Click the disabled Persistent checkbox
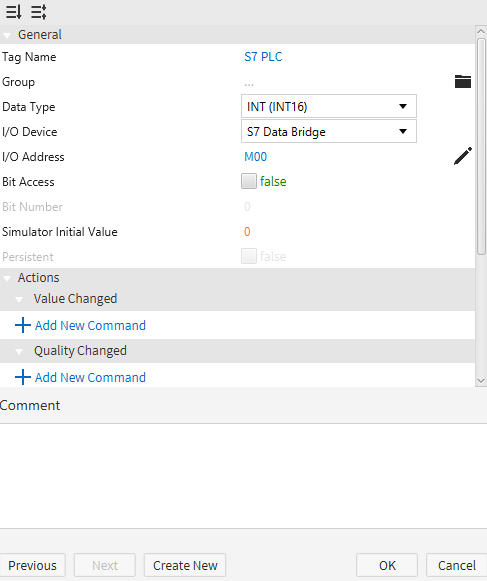This screenshot has width=487, height=581. point(249,256)
